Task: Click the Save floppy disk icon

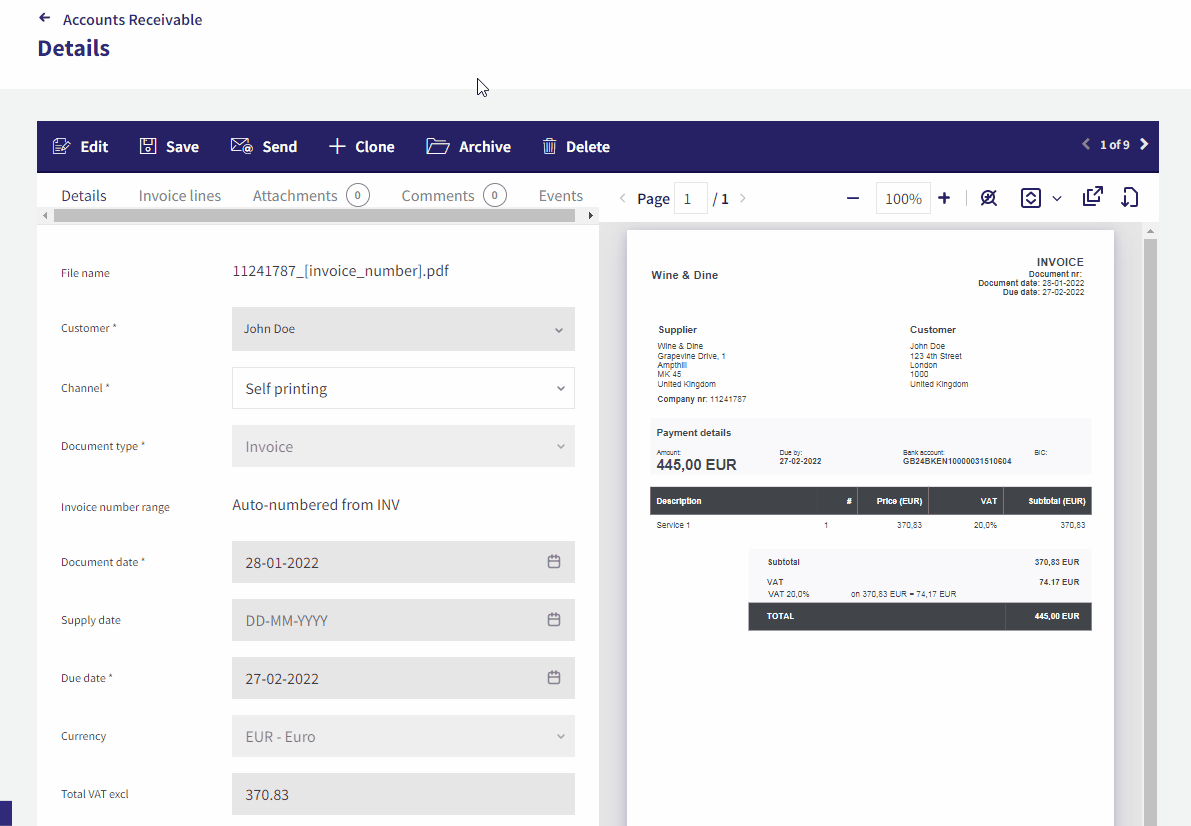Action: (x=148, y=146)
